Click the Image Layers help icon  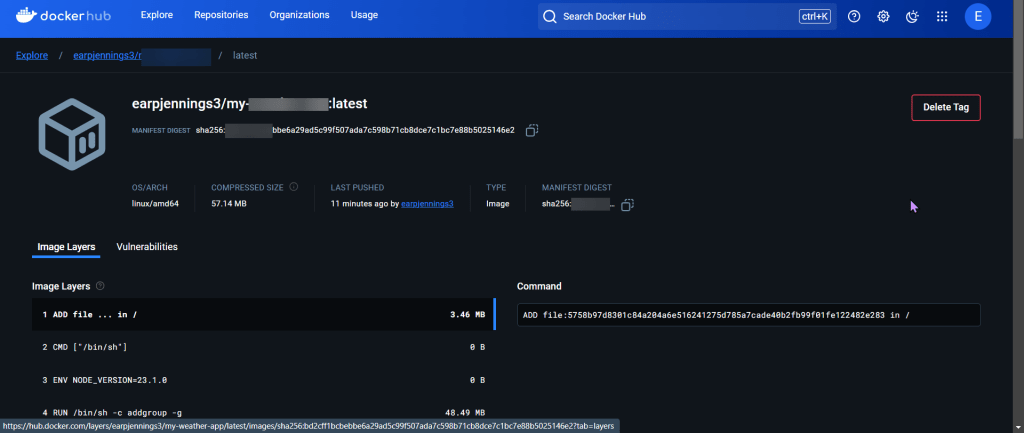coord(101,286)
